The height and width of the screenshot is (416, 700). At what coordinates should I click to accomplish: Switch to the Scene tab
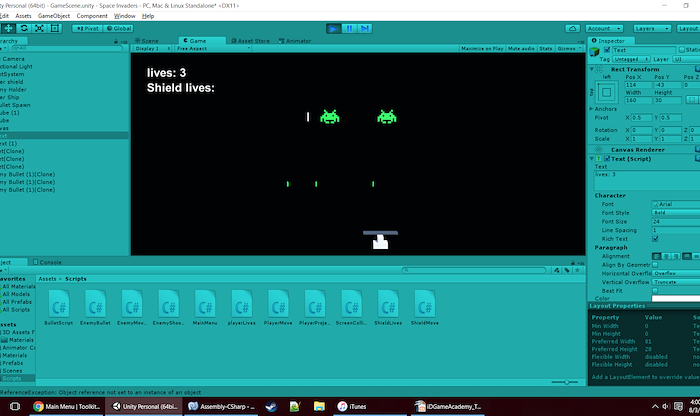point(147,41)
